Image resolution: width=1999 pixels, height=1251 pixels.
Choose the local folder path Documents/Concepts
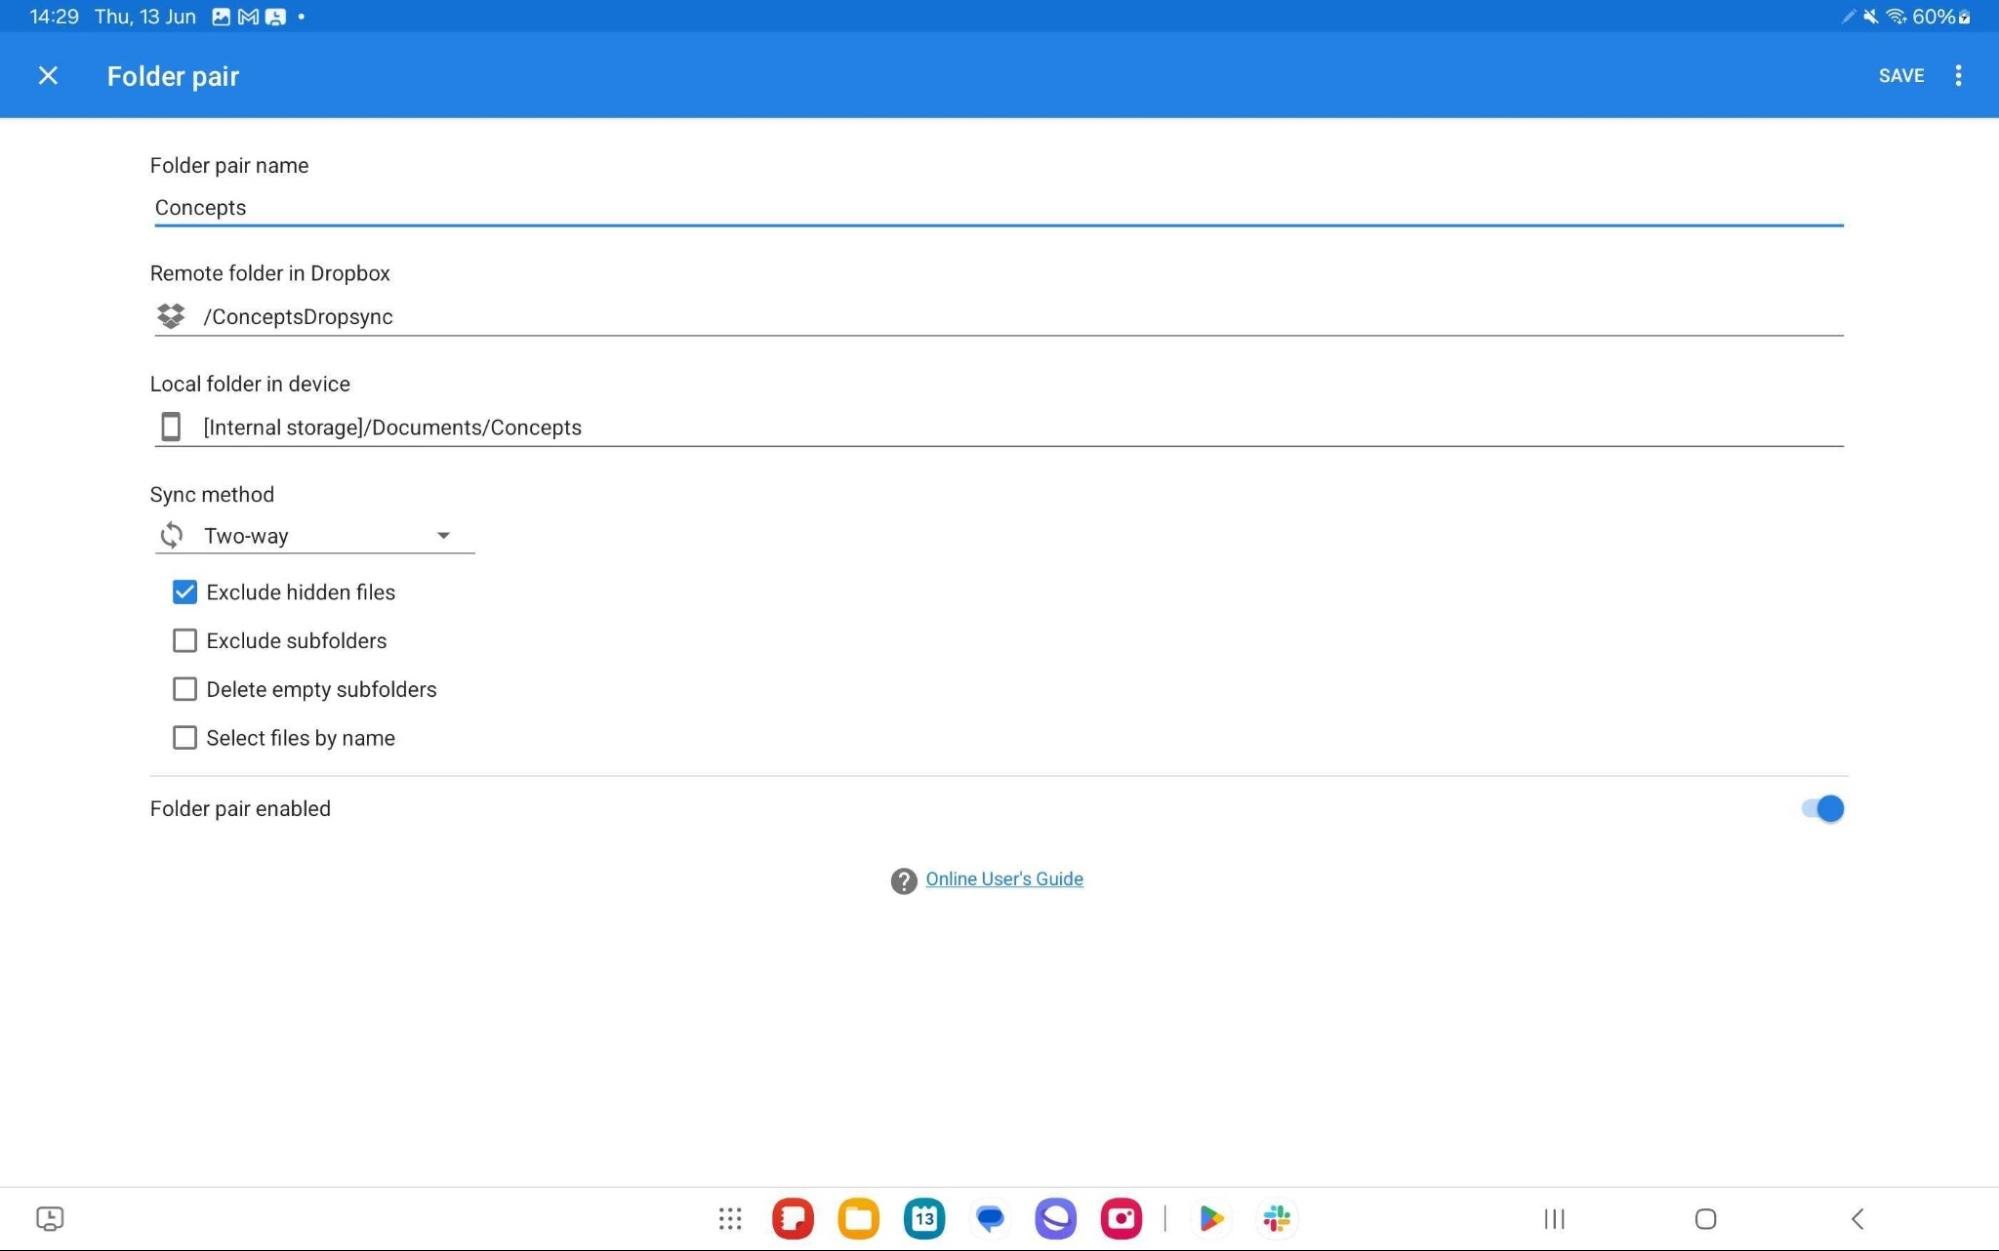998,427
